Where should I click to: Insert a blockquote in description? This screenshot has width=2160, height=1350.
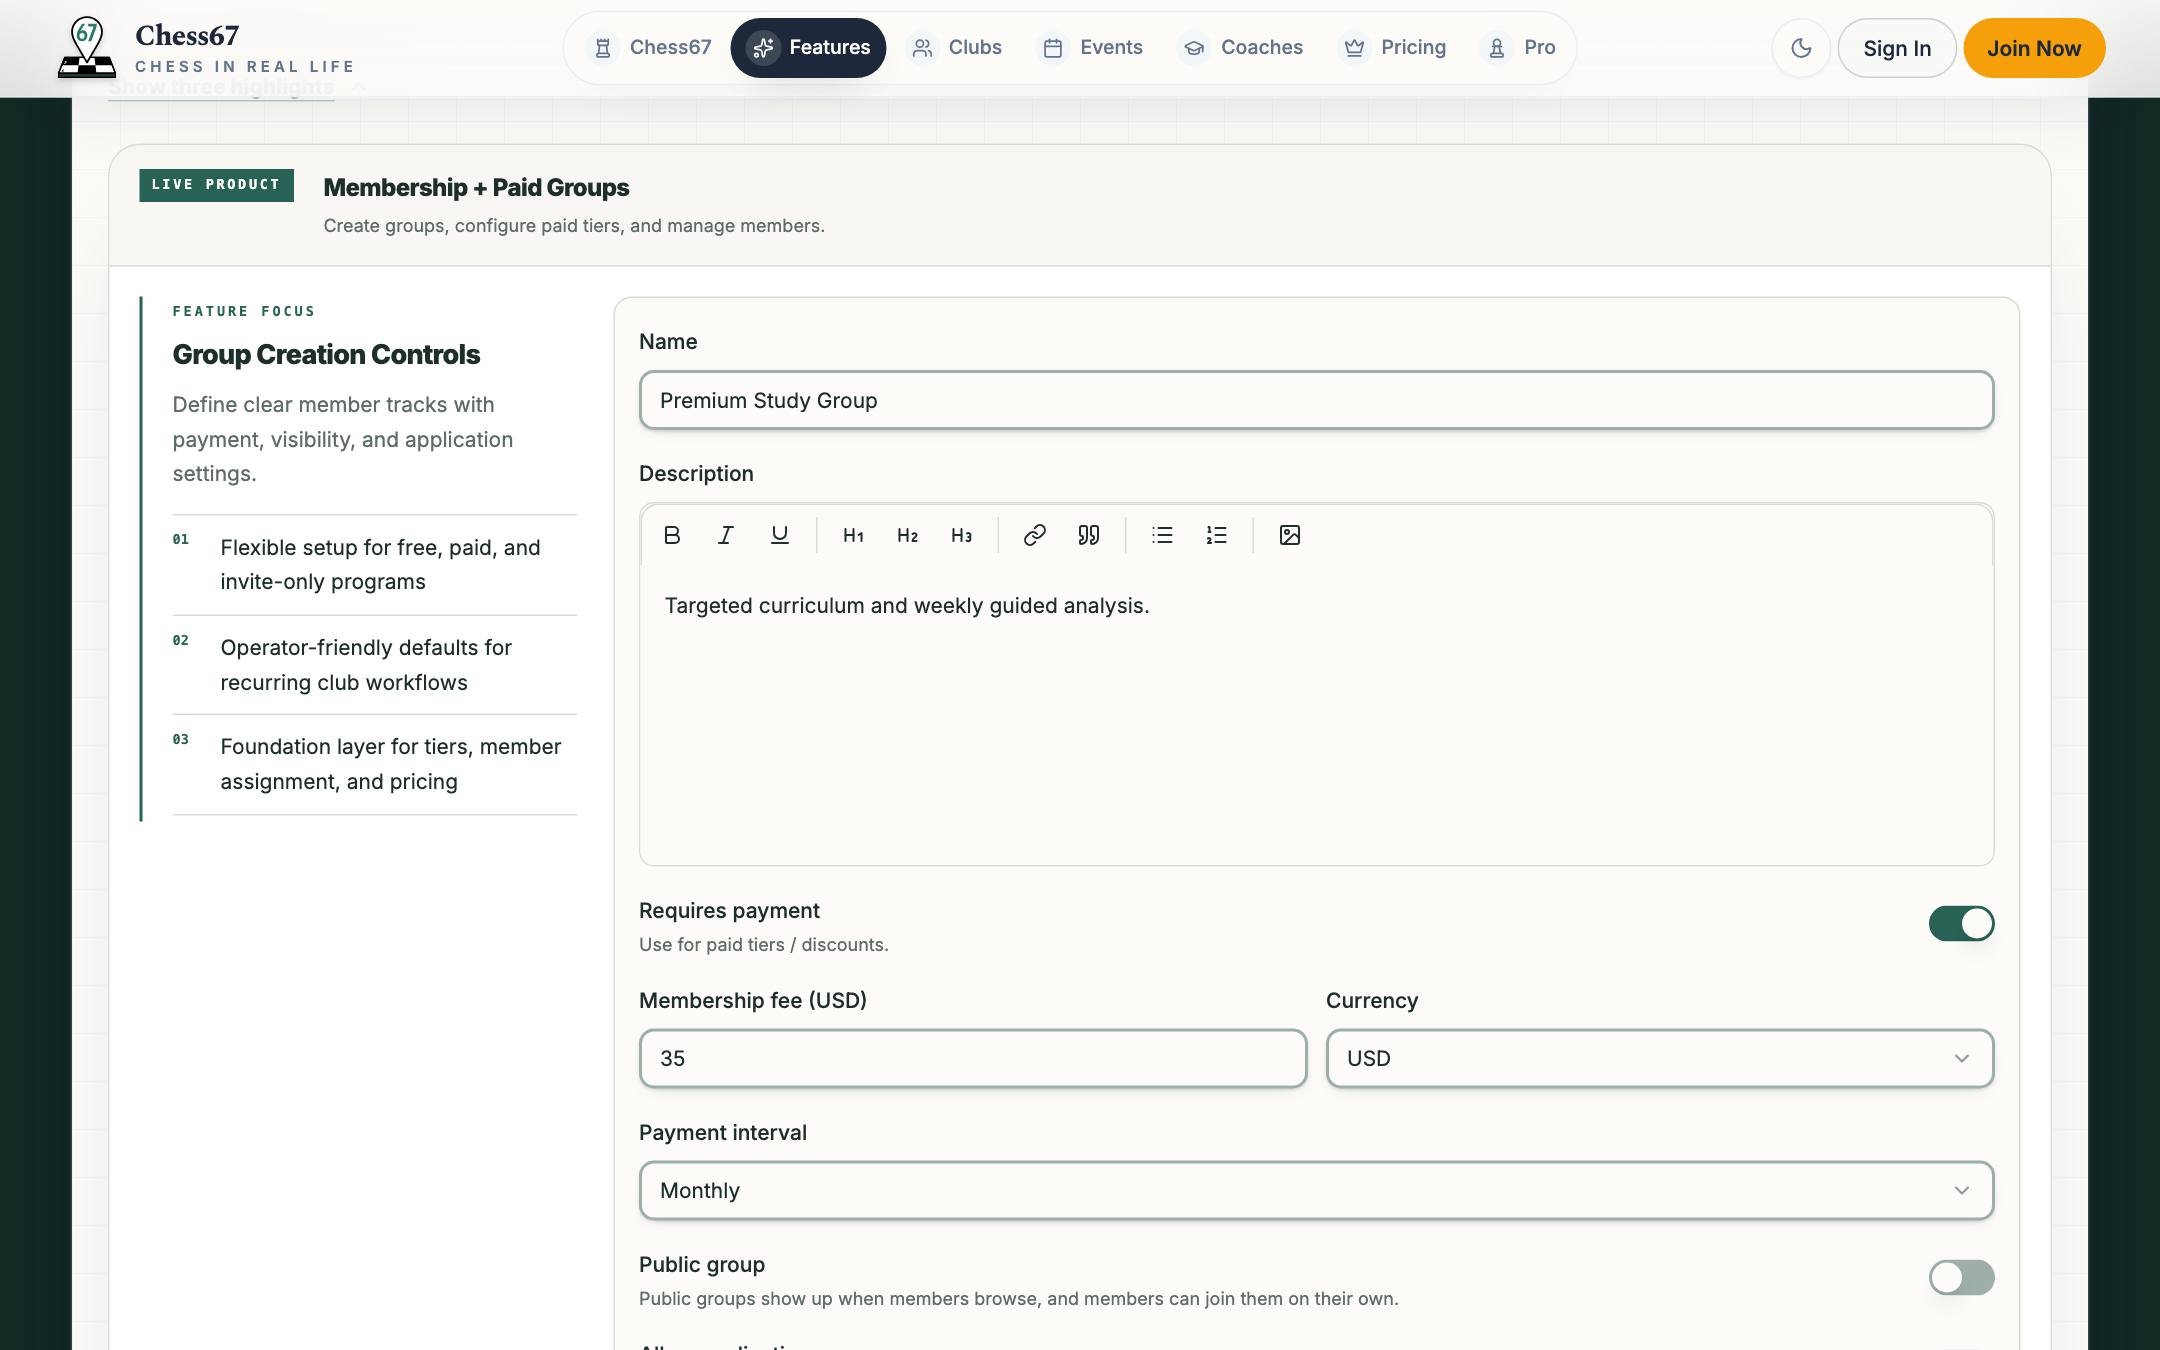(x=1089, y=535)
